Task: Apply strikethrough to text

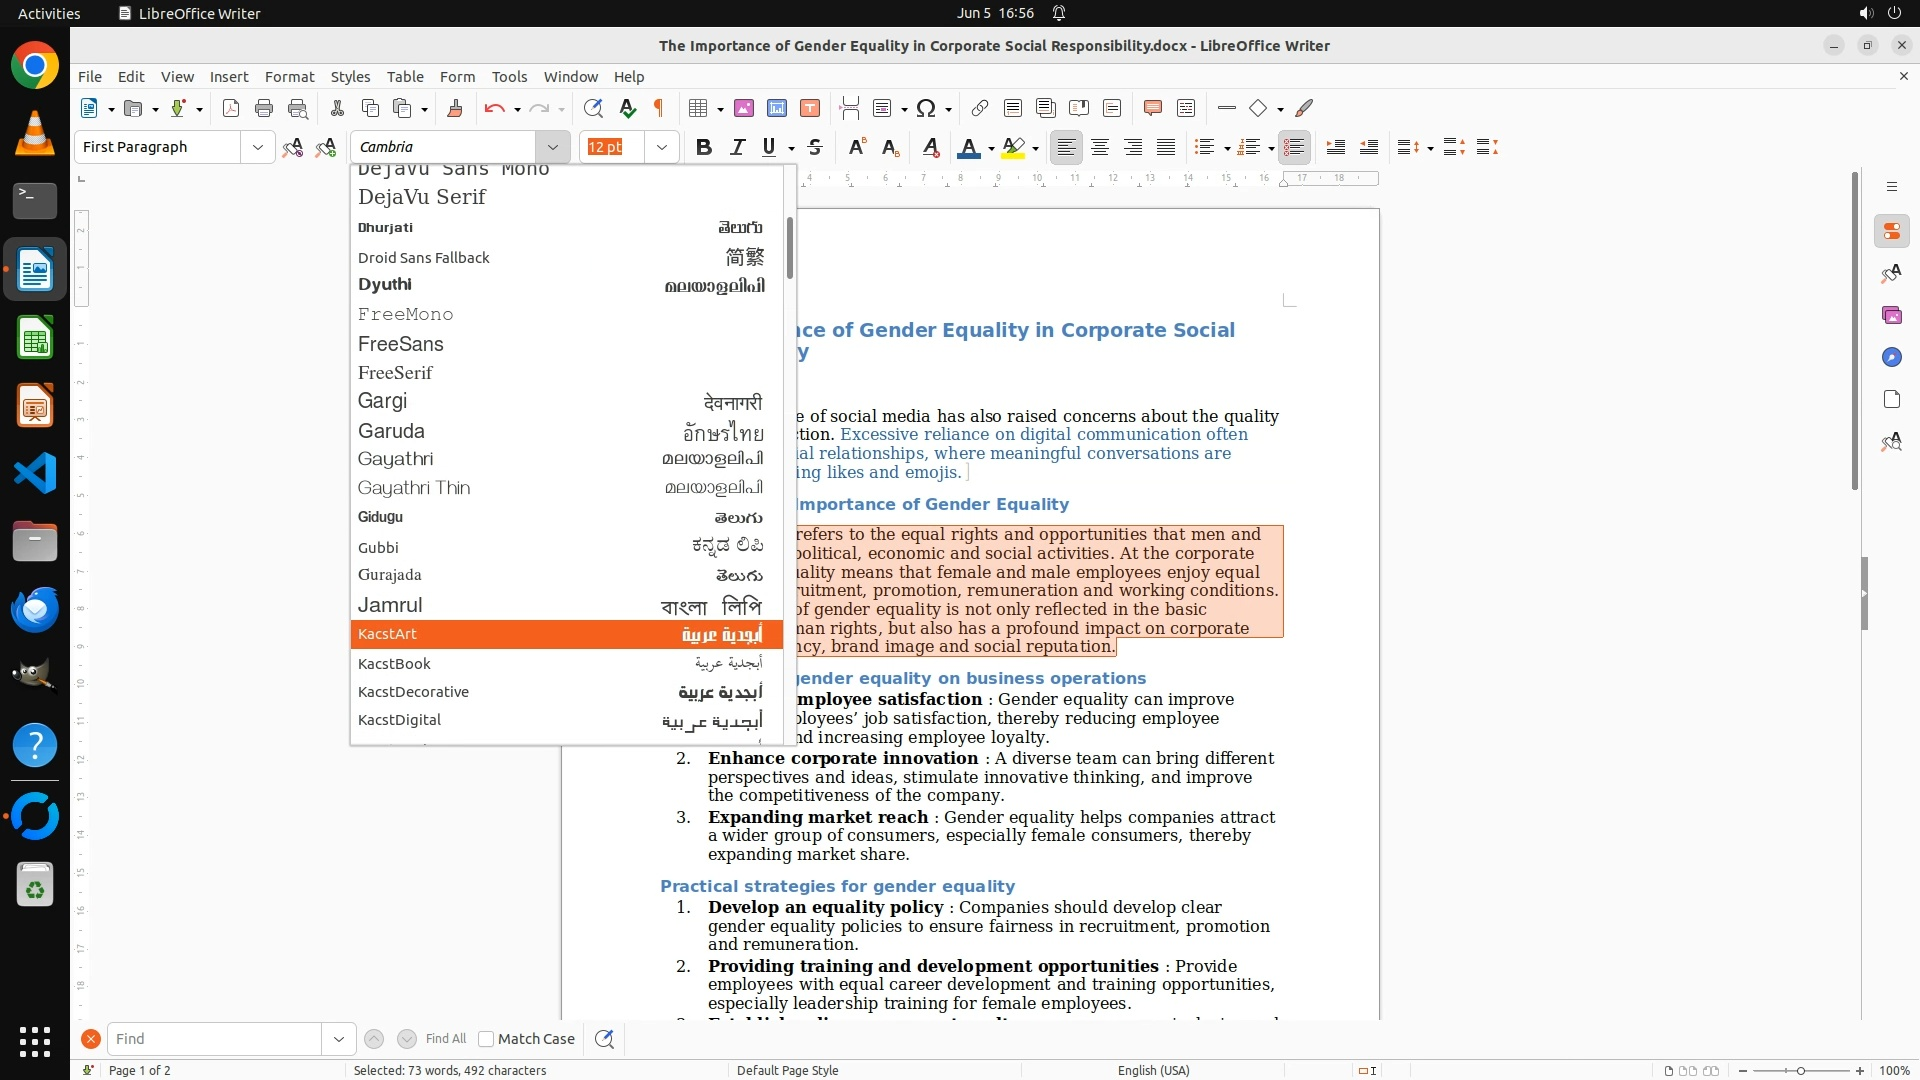Action: pos(815,147)
